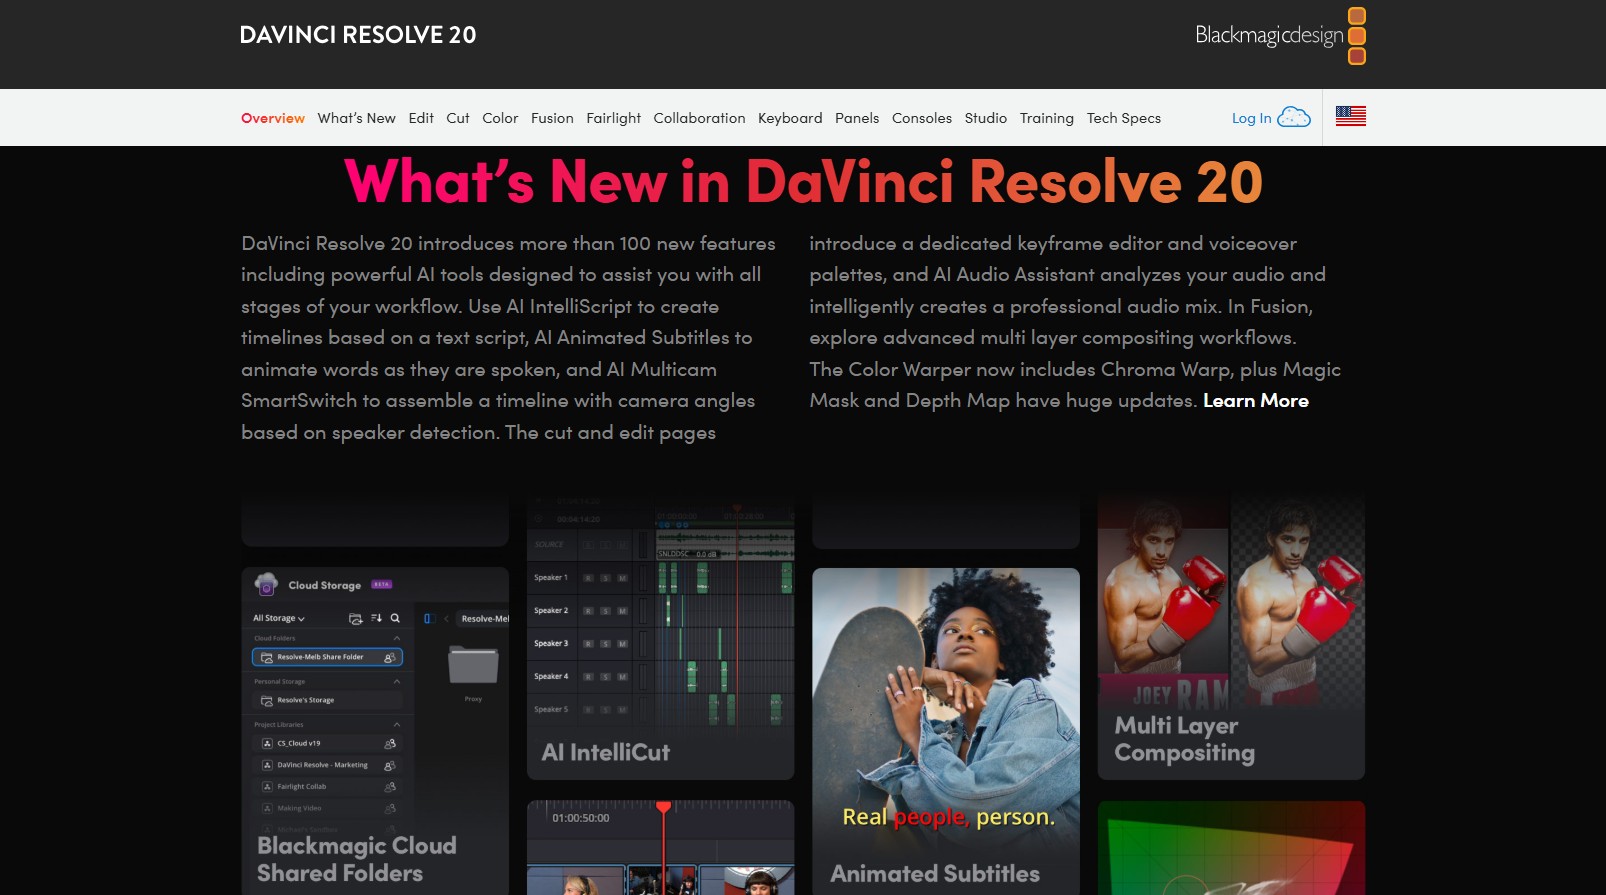Click the Log In link
Screen dimensions: 1606x895
[x=1252, y=118]
